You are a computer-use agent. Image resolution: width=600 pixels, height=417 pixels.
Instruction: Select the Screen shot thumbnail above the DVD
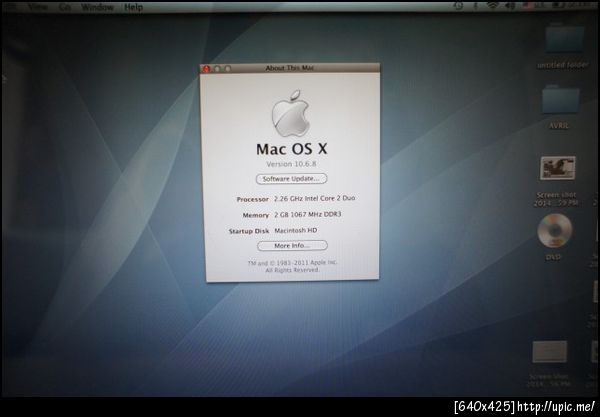point(558,168)
